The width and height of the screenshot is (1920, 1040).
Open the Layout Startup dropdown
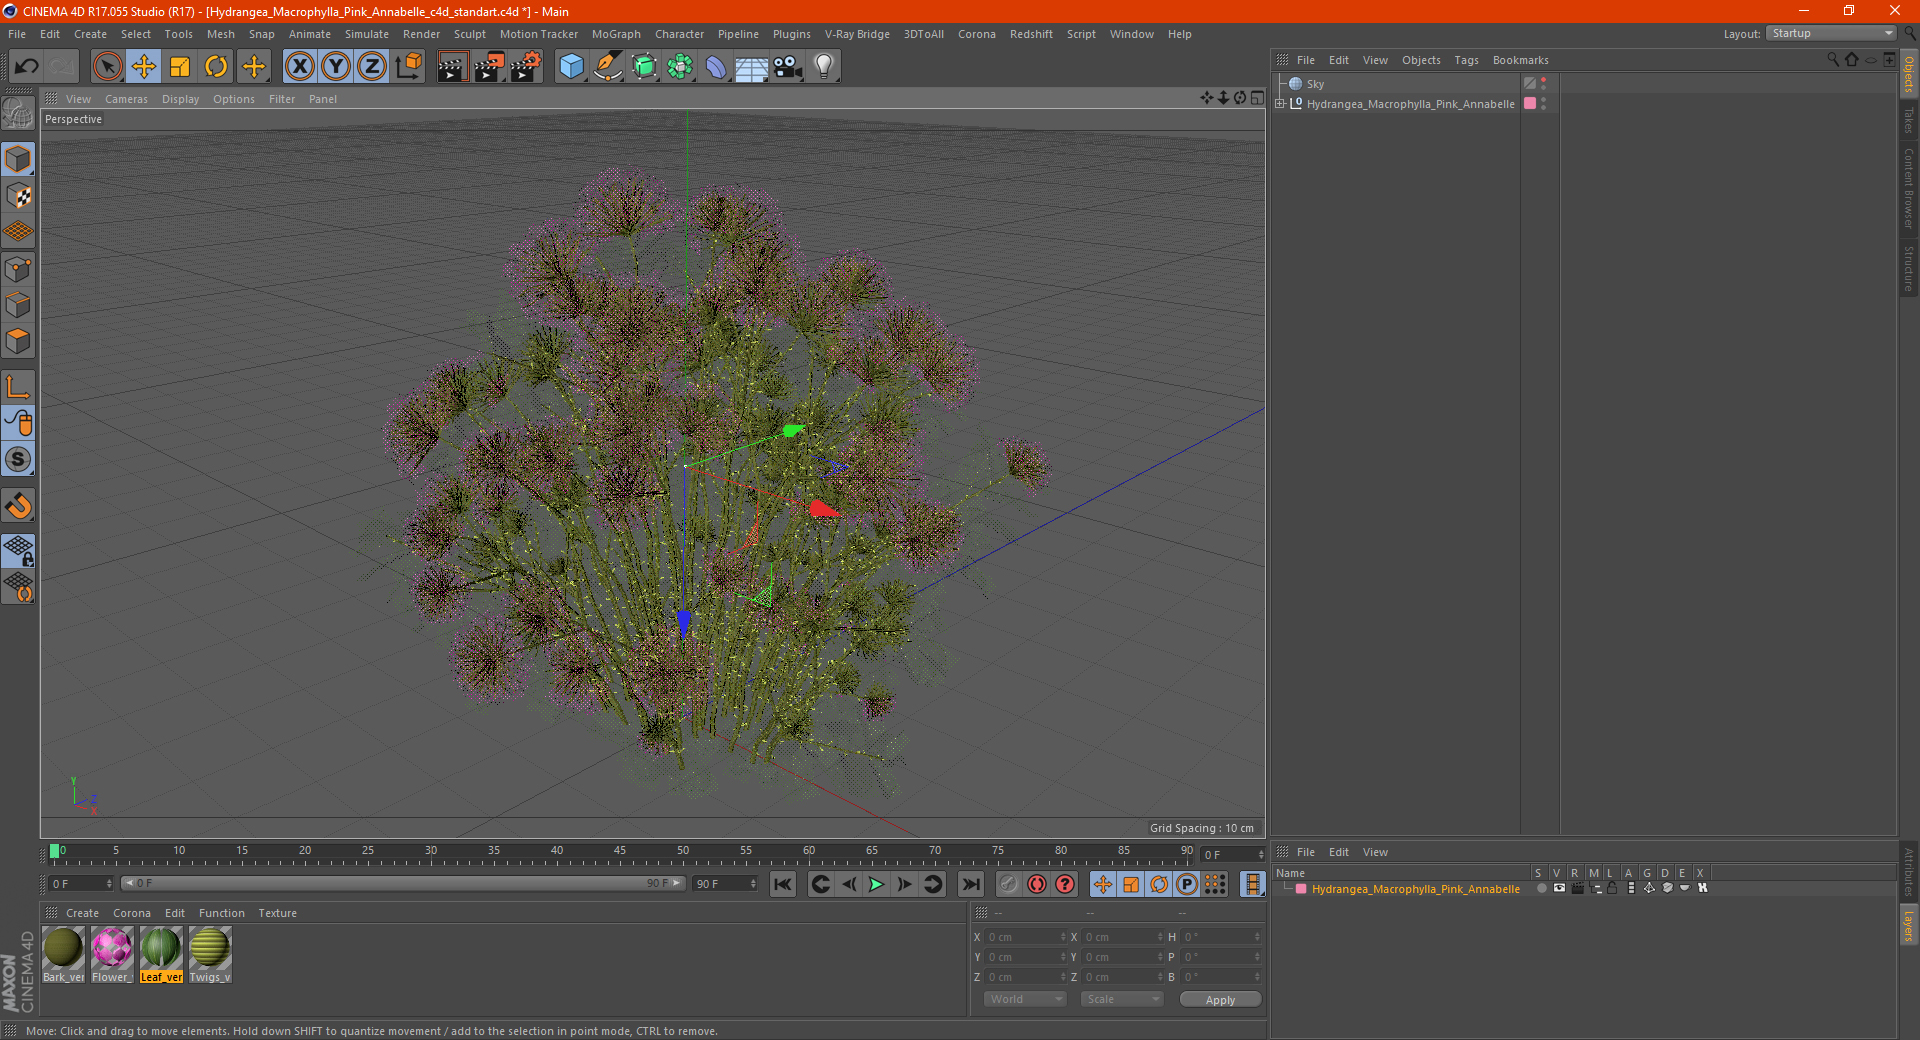(x=1832, y=33)
